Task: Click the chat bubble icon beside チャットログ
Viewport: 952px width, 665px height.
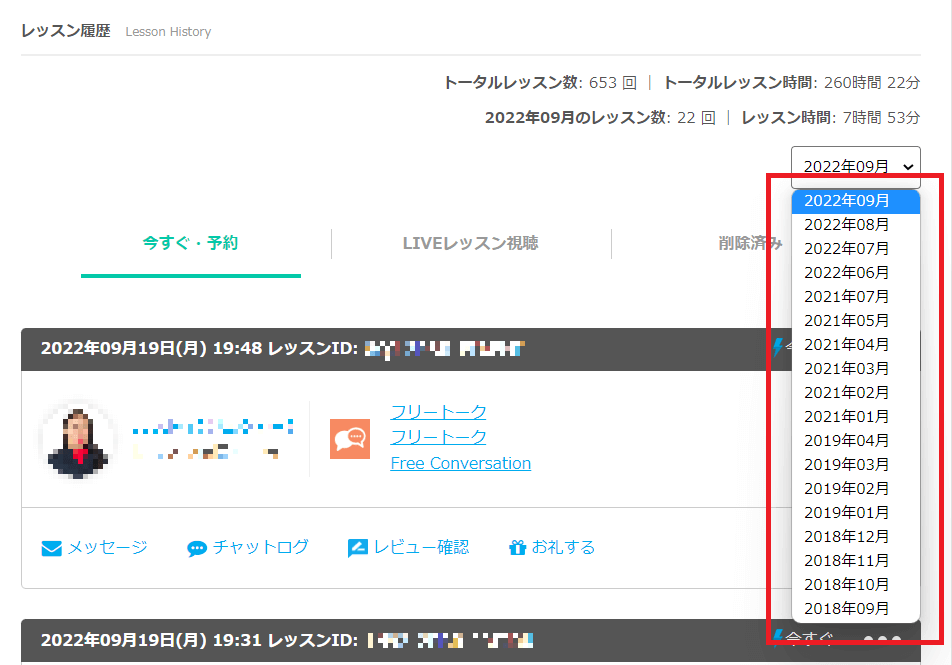Action: coord(197,548)
